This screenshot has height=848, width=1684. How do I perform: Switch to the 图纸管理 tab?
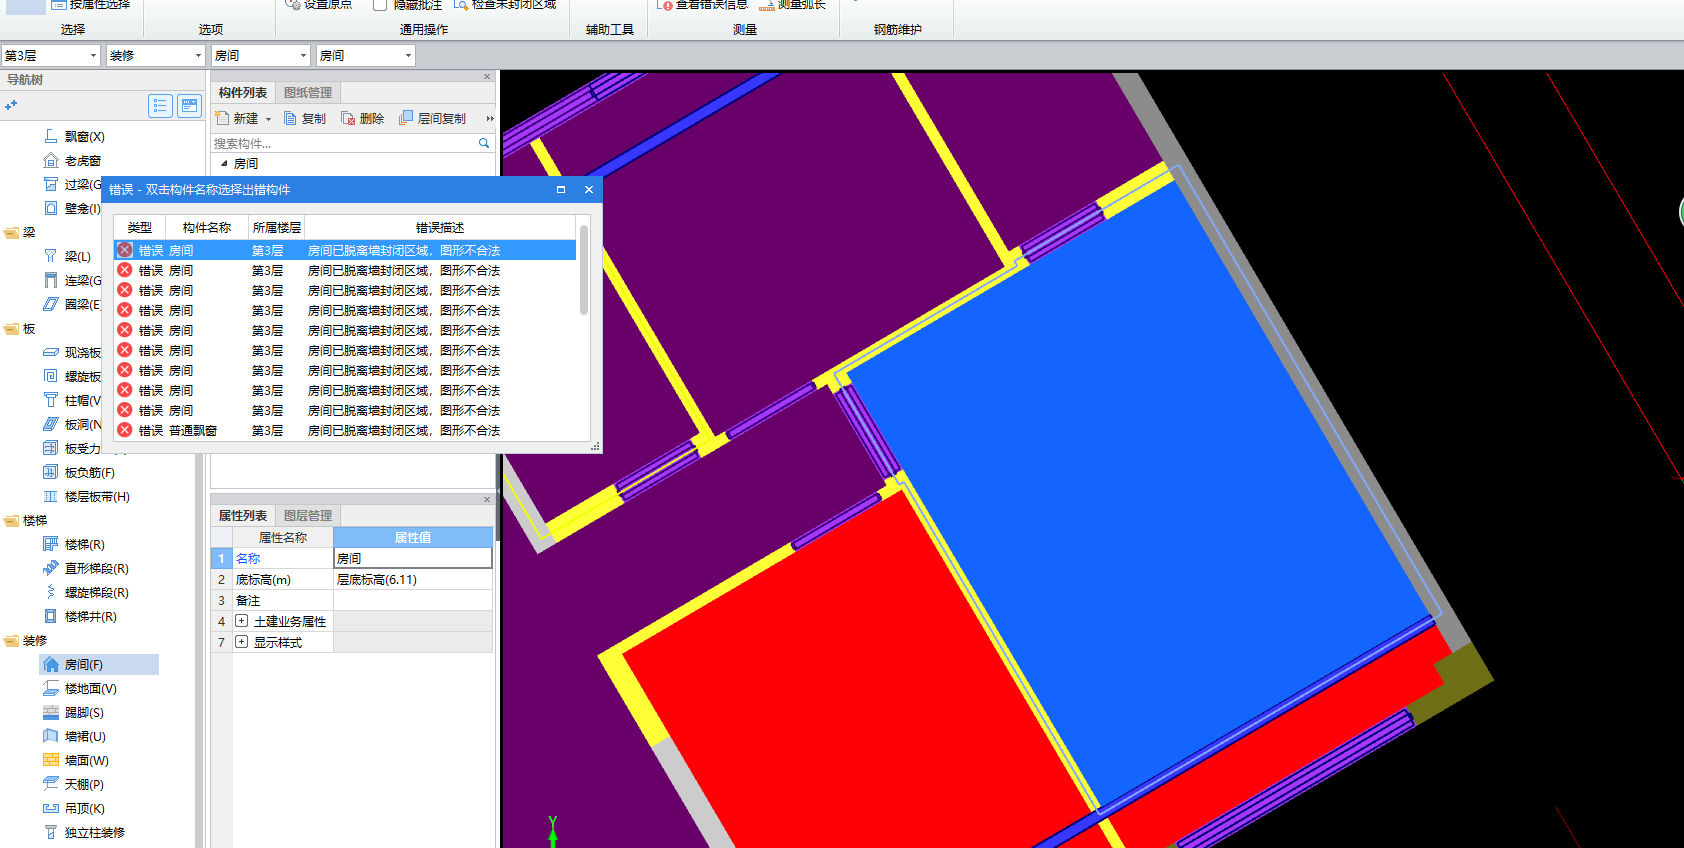[x=308, y=93]
